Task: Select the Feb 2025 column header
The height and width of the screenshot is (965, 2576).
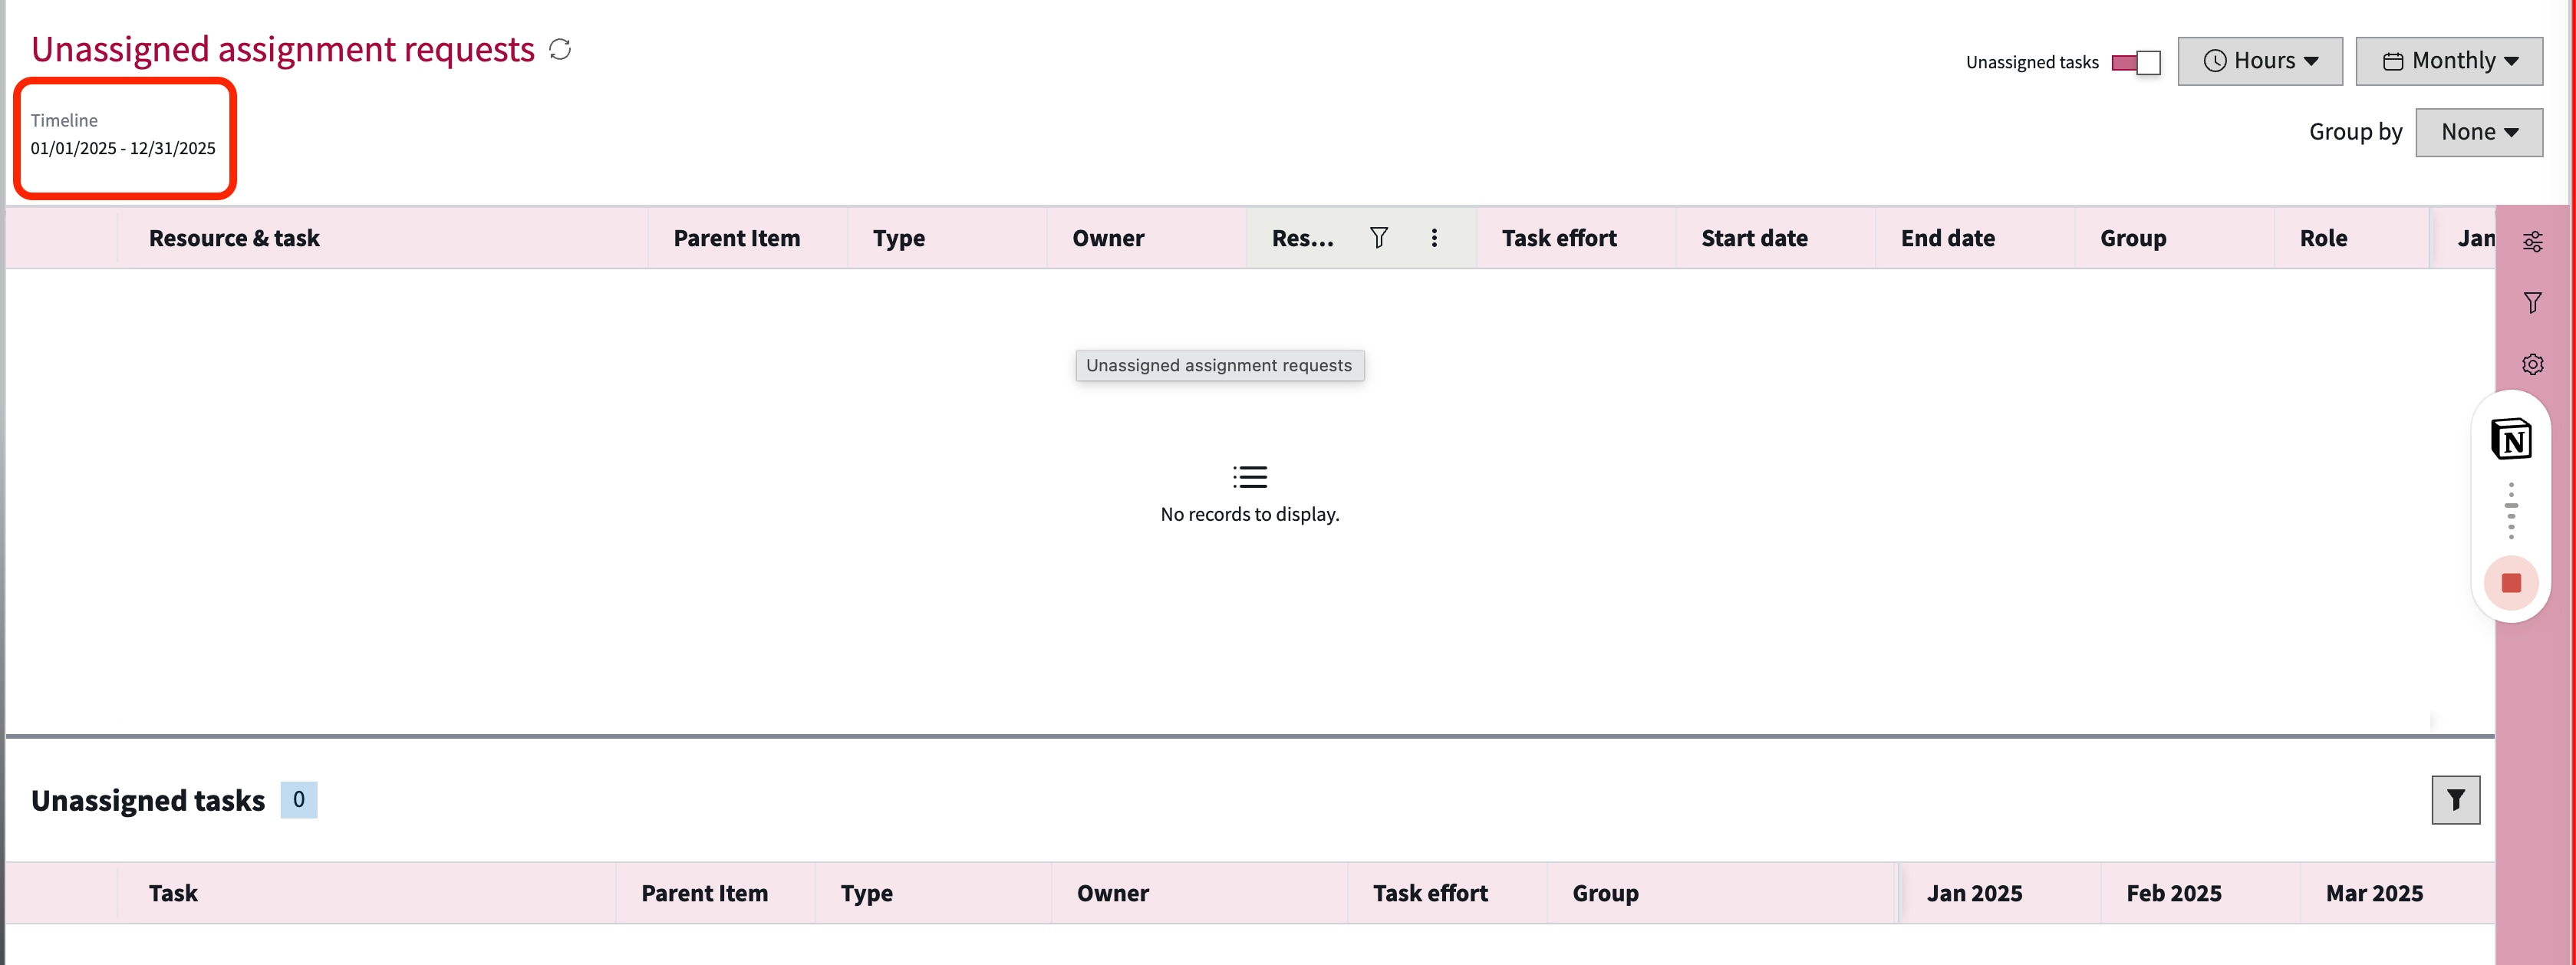Action: pyautogui.click(x=2173, y=894)
